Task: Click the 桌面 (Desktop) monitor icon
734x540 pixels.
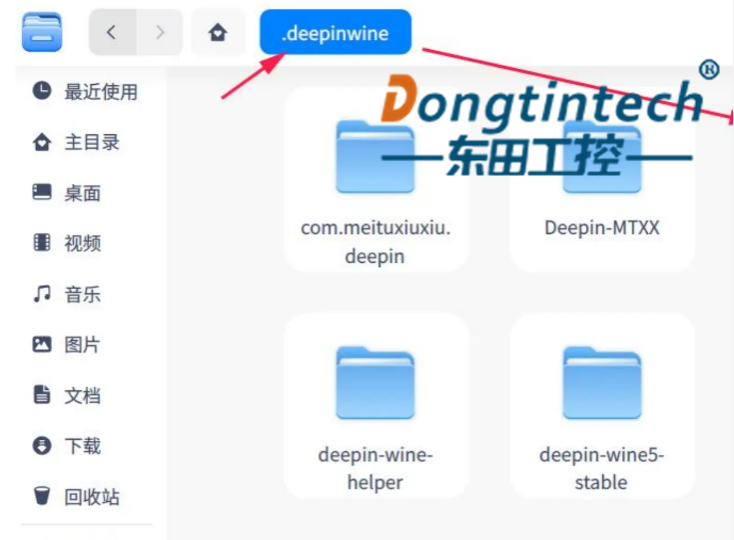Action: click(x=42, y=192)
